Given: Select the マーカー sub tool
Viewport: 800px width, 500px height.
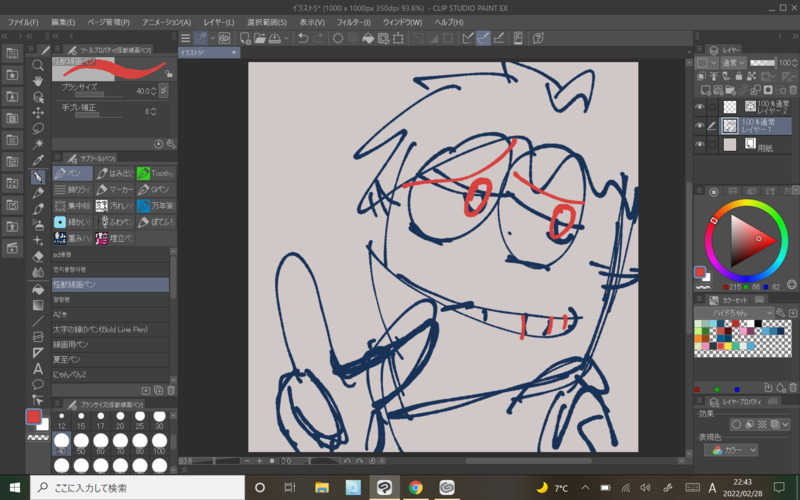Looking at the screenshot, I should [115, 189].
